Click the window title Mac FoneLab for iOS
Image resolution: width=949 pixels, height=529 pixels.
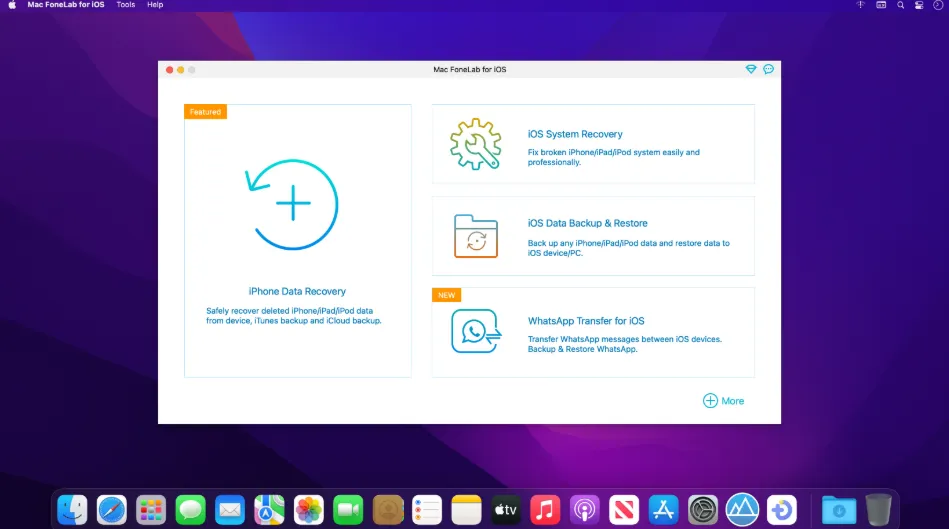pos(470,70)
